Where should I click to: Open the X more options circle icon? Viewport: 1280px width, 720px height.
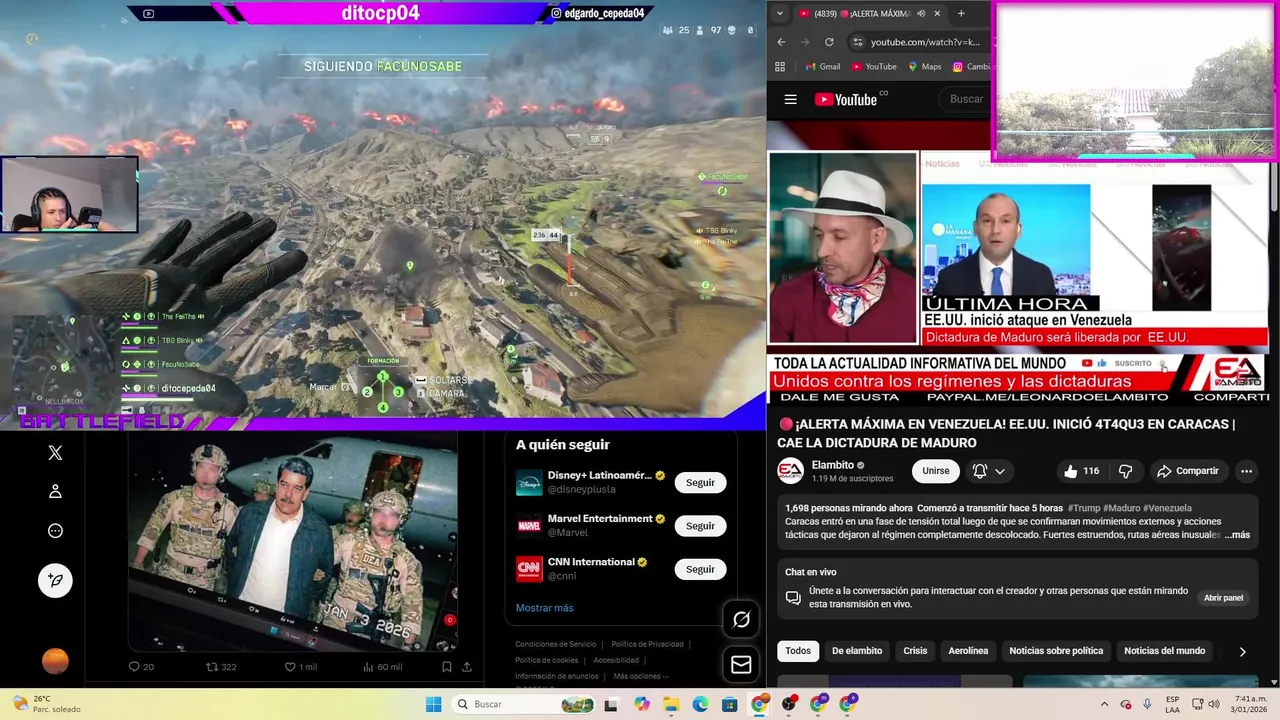coord(55,531)
